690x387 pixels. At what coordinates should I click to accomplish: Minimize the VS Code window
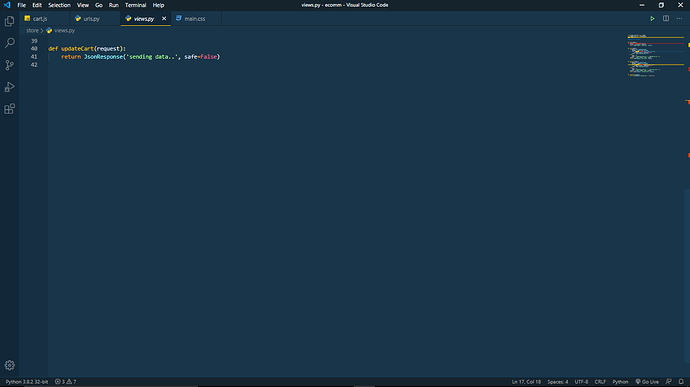coord(642,5)
